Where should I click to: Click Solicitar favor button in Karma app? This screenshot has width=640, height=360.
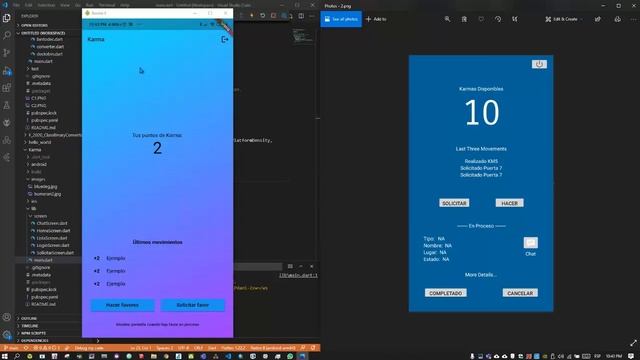[x=192, y=305]
